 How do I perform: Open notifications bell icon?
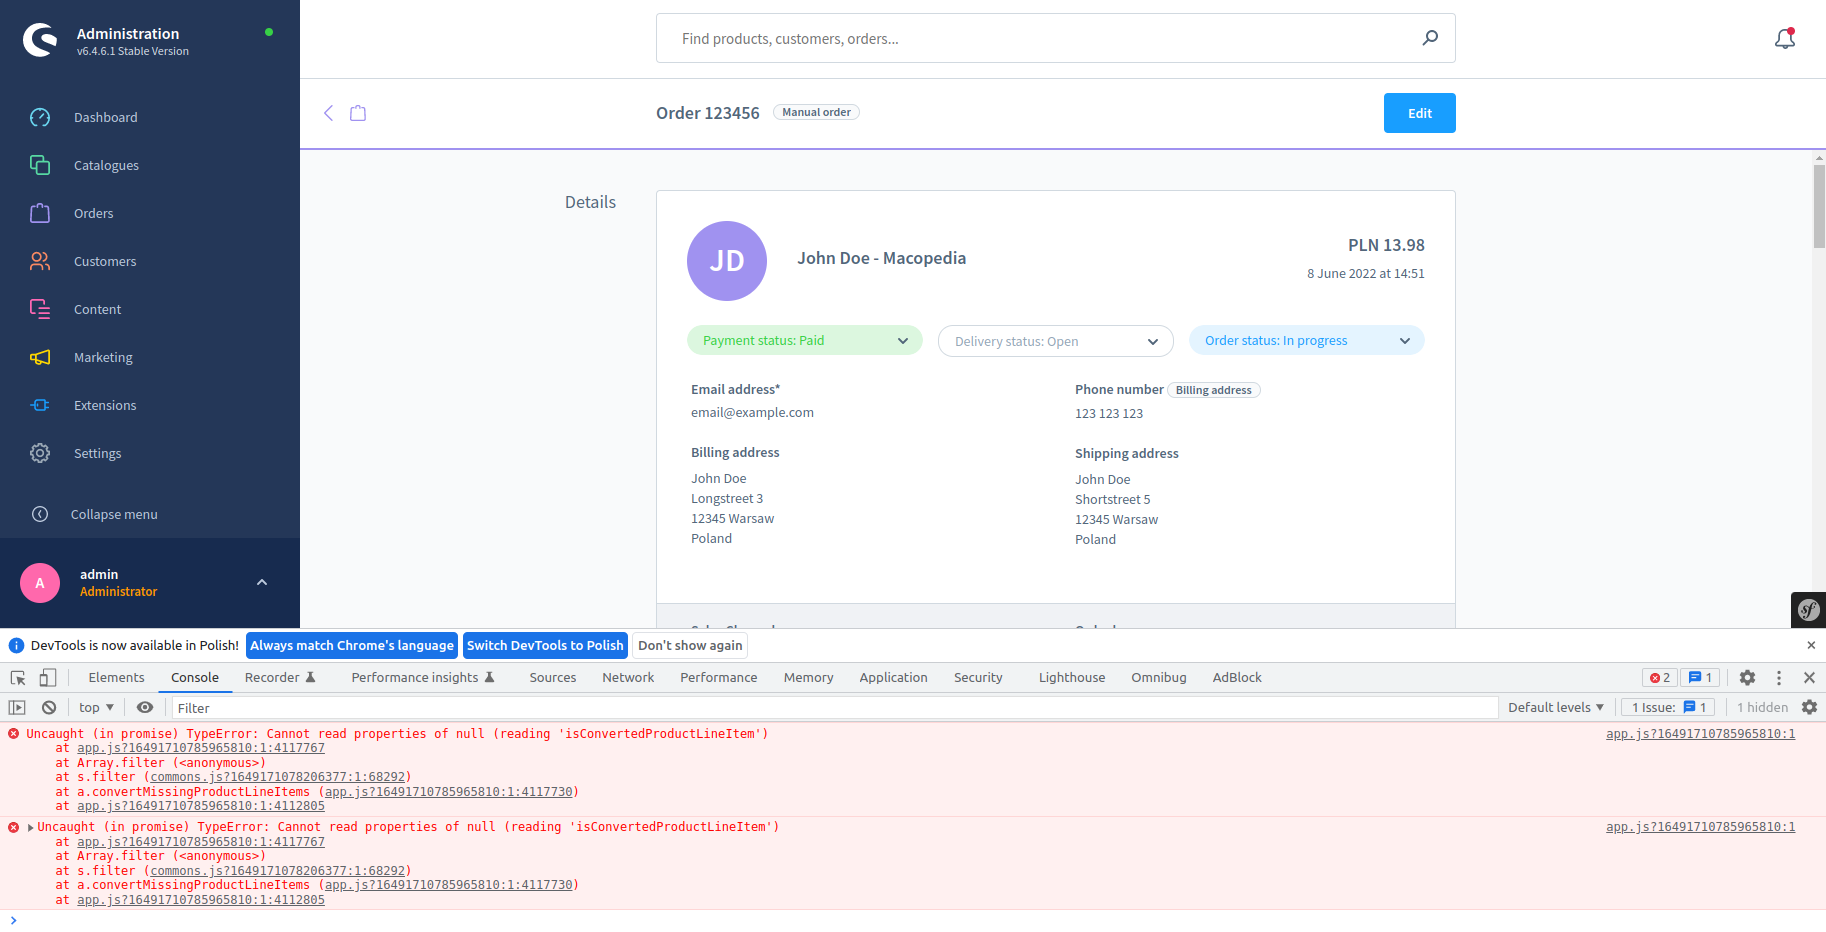(1784, 39)
